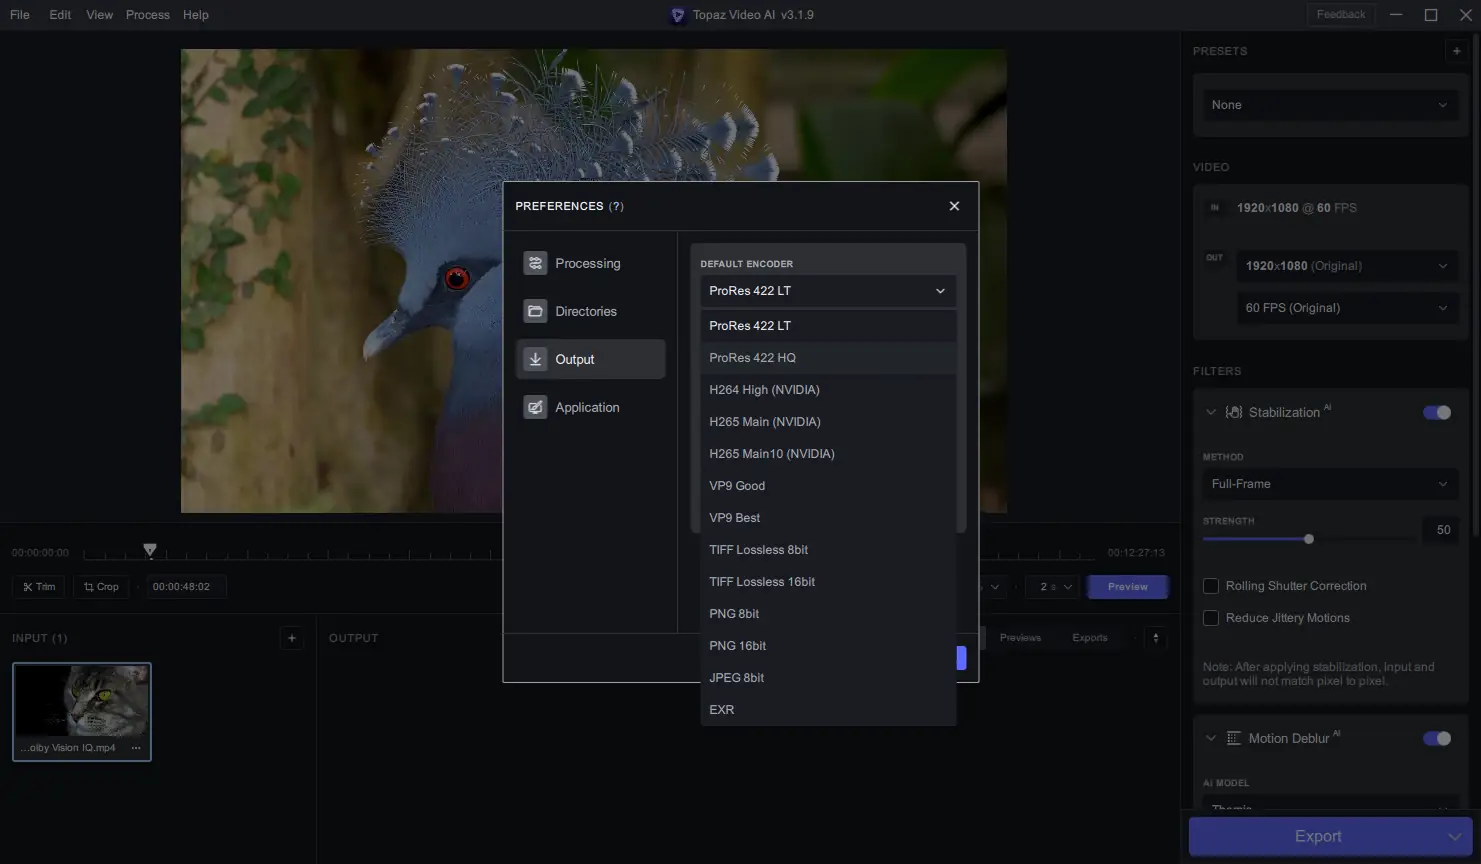The height and width of the screenshot is (864, 1481).
Task: Open the stabilization Method dropdown Full-Frame
Action: point(1329,484)
